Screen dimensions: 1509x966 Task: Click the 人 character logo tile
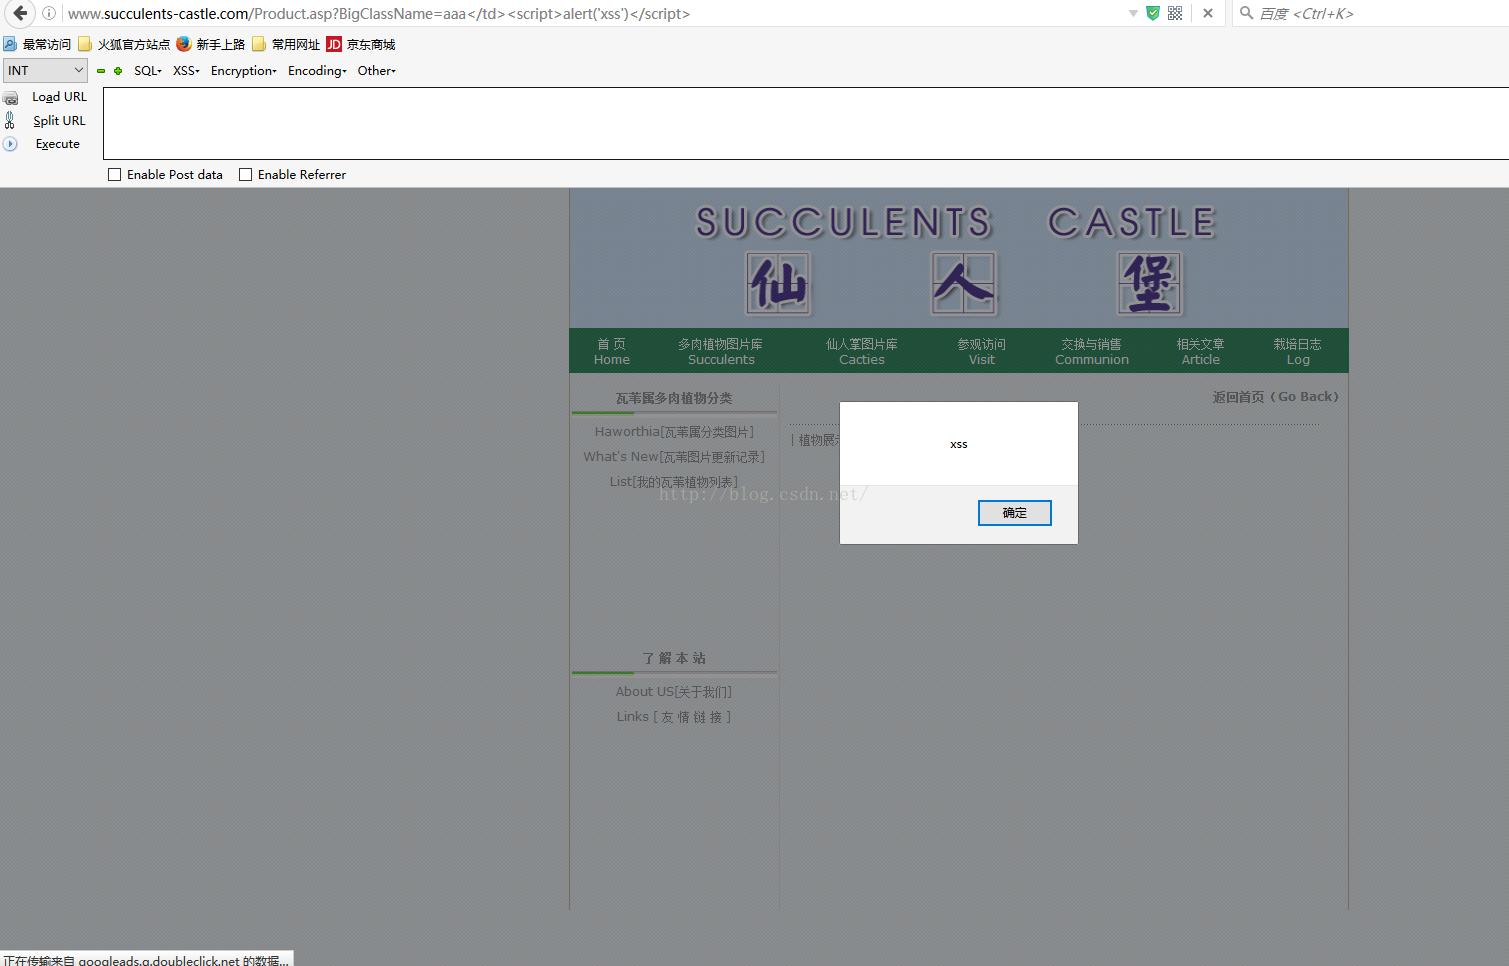pyautogui.click(x=964, y=284)
